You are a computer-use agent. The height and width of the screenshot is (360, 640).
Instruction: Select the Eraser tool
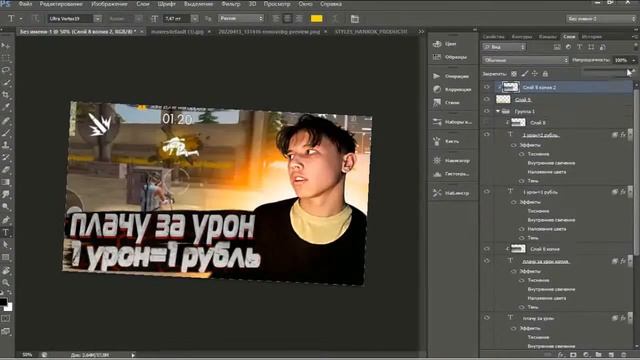[x=6, y=169]
